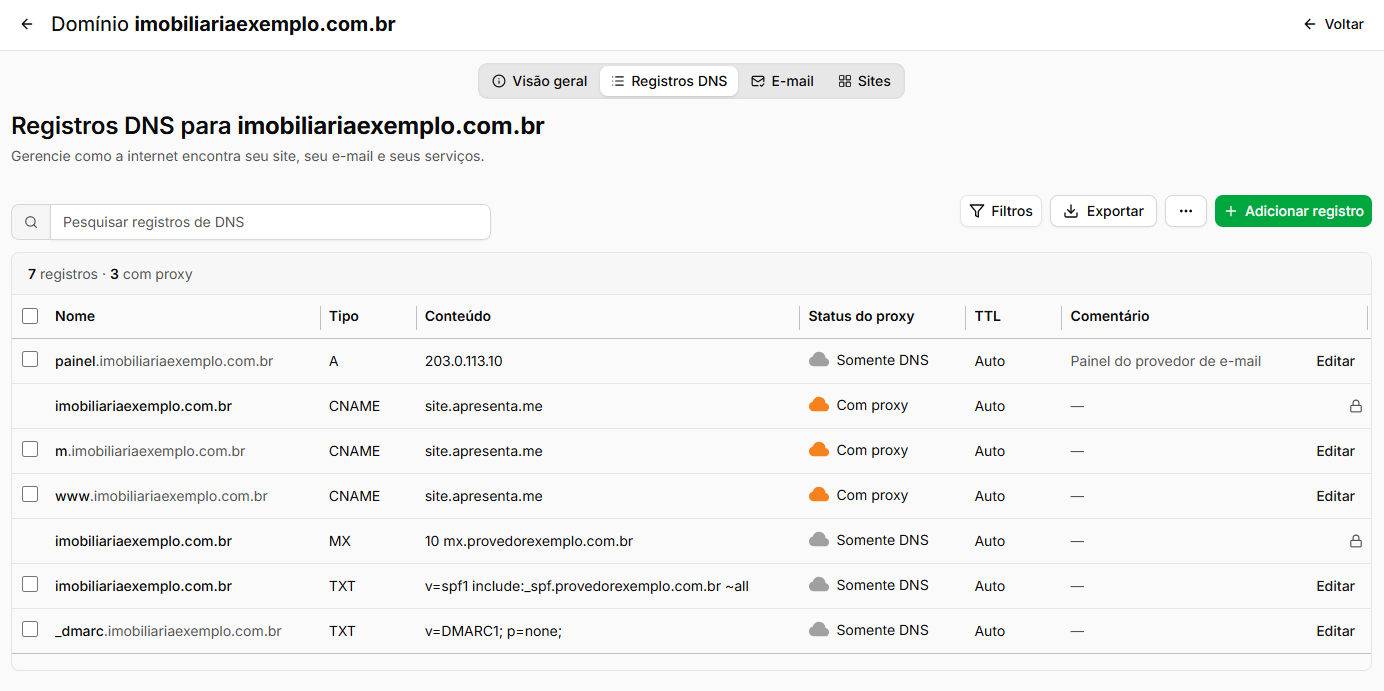Click the Tipo column header

pos(344,316)
